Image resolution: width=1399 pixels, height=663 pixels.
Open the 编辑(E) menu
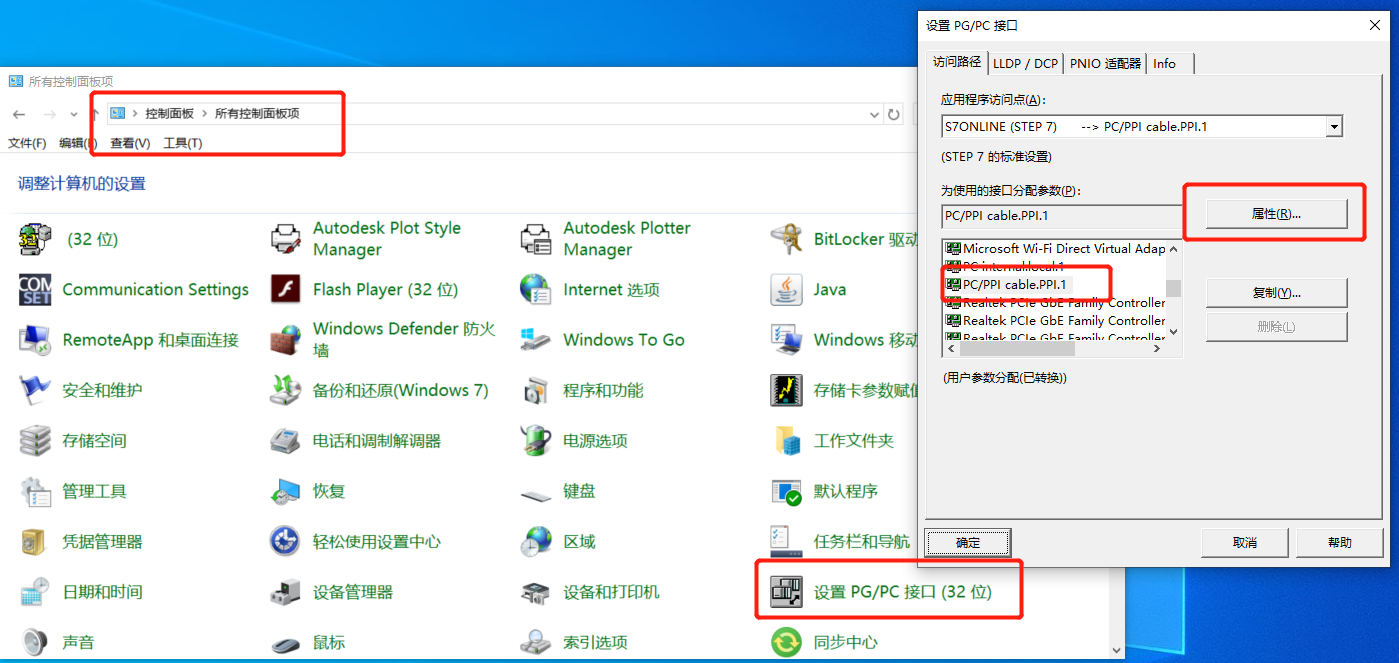[x=78, y=143]
